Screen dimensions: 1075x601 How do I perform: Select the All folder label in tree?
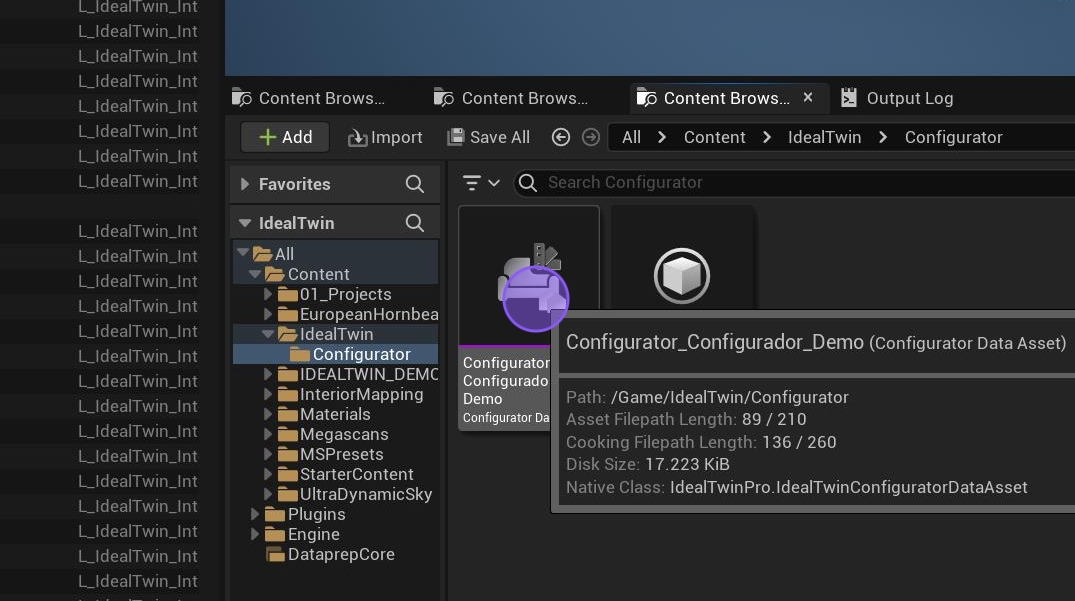[284, 254]
